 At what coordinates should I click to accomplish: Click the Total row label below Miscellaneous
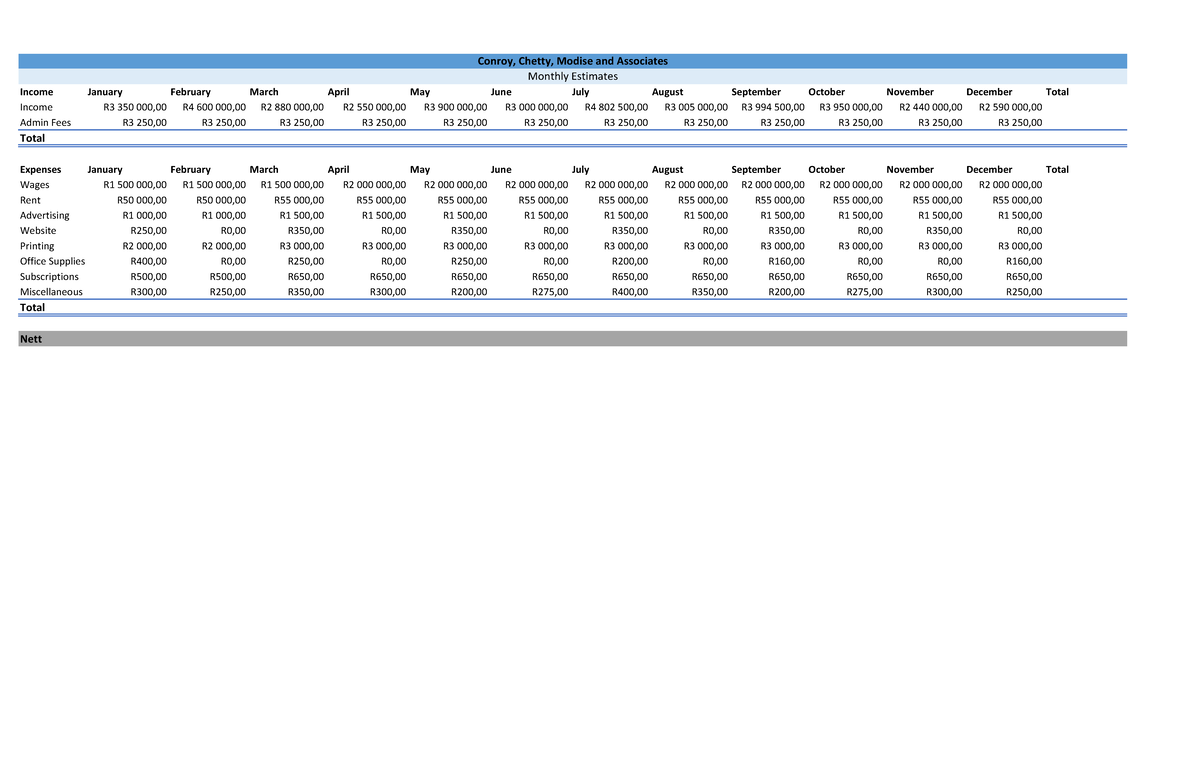coord(32,308)
